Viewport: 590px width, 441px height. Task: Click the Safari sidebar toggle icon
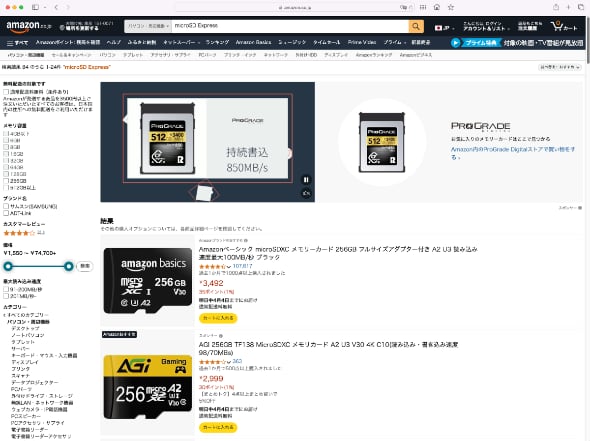click(35, 7)
